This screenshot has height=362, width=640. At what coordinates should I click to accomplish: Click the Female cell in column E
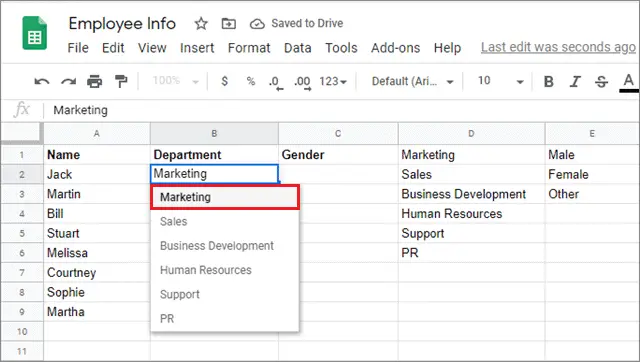592,174
